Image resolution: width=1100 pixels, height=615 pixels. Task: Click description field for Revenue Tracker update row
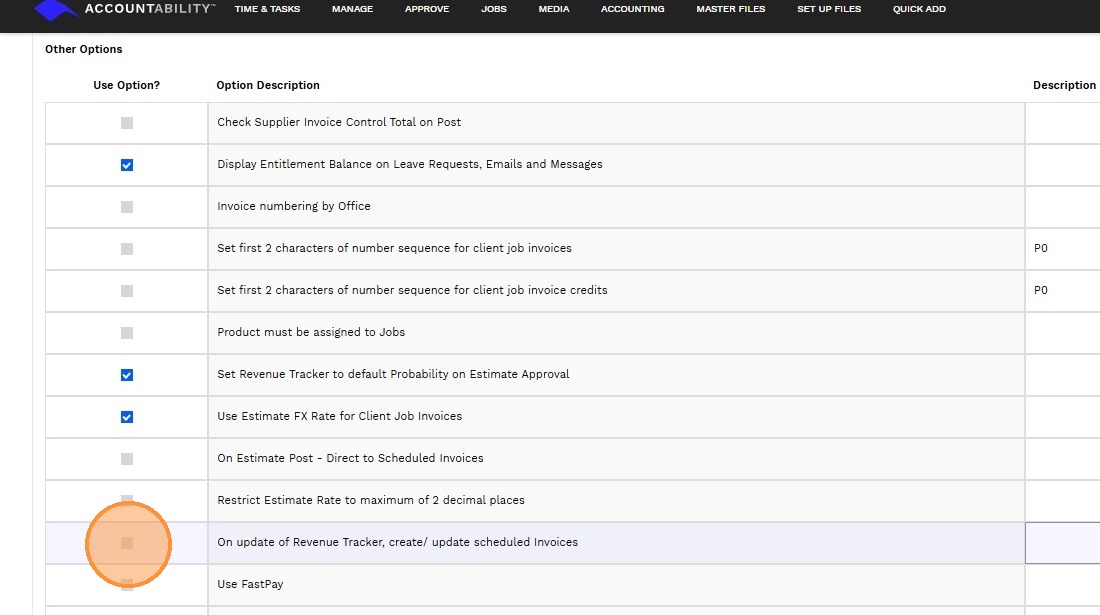coord(1064,543)
